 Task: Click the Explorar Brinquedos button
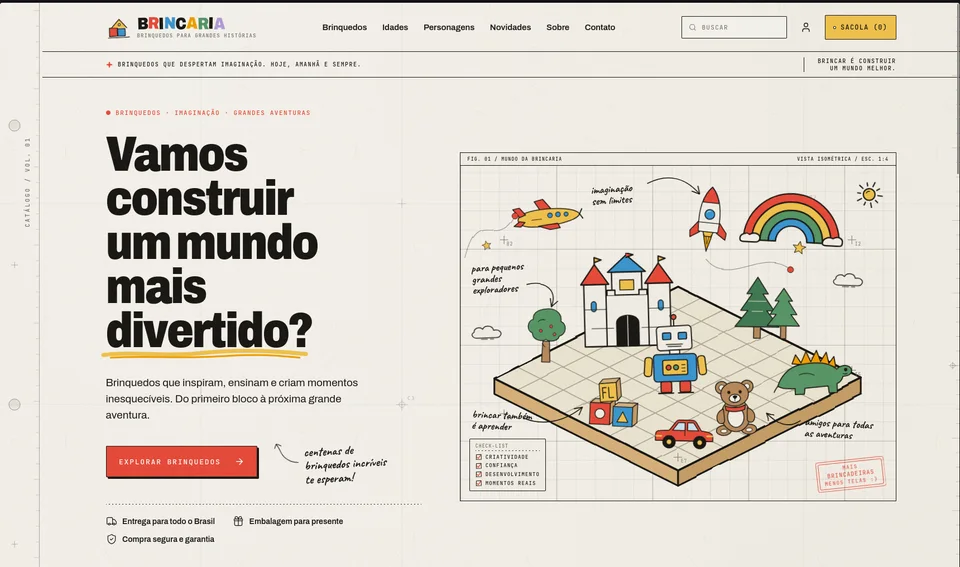tap(182, 462)
